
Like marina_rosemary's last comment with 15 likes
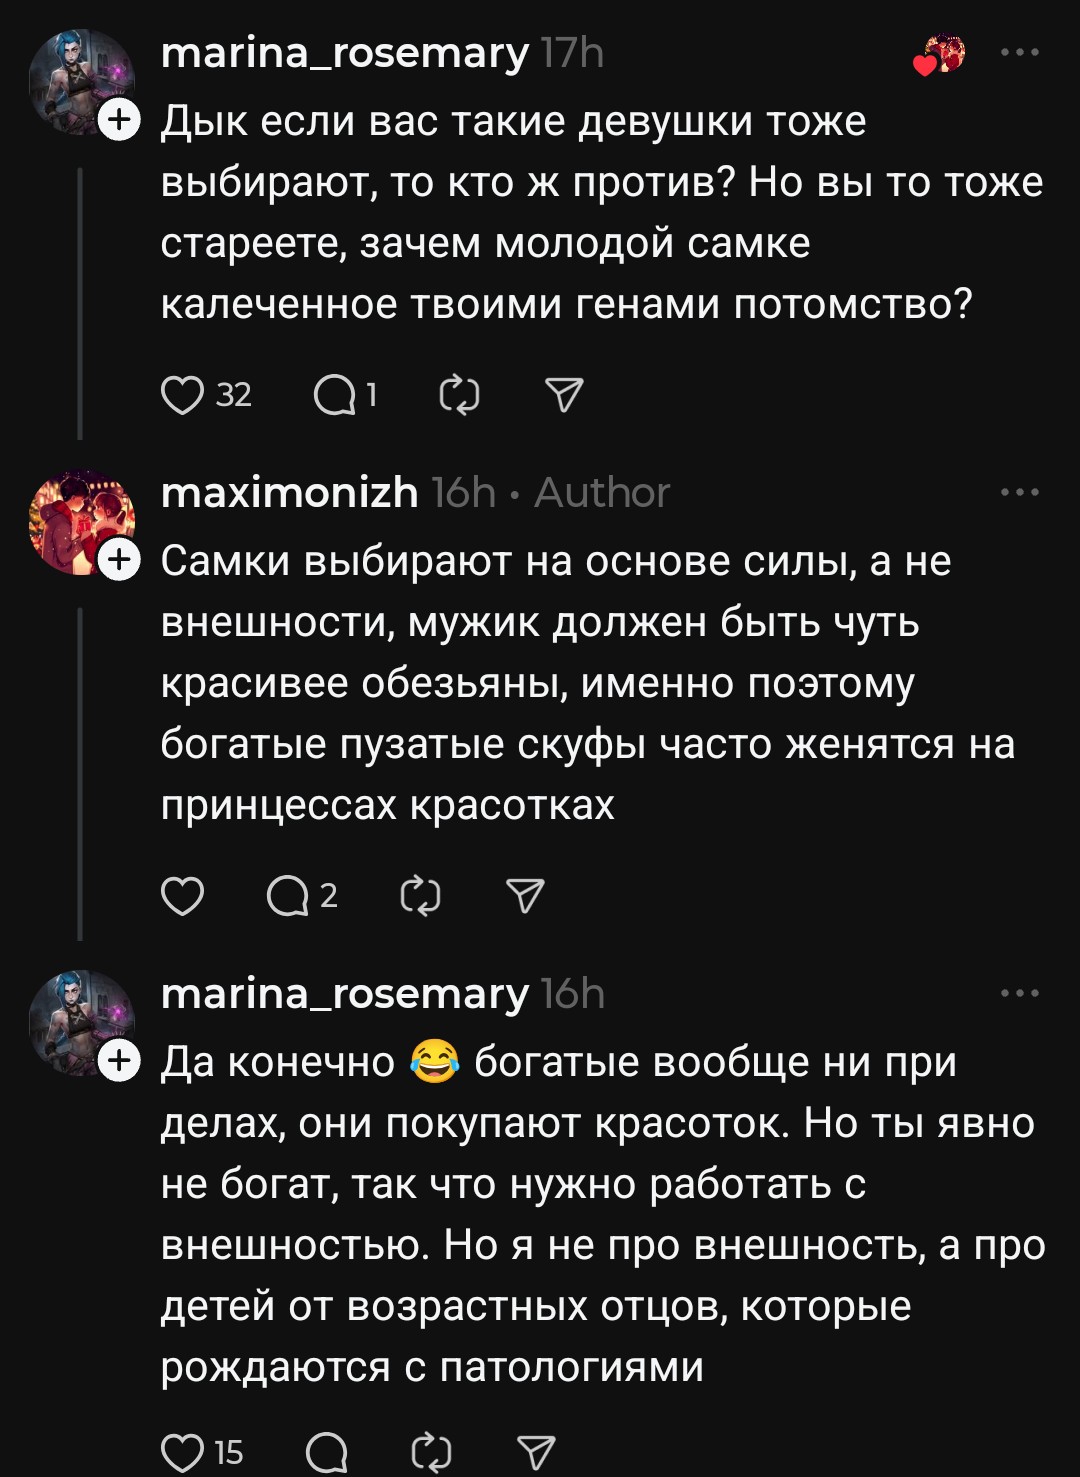point(183,1452)
